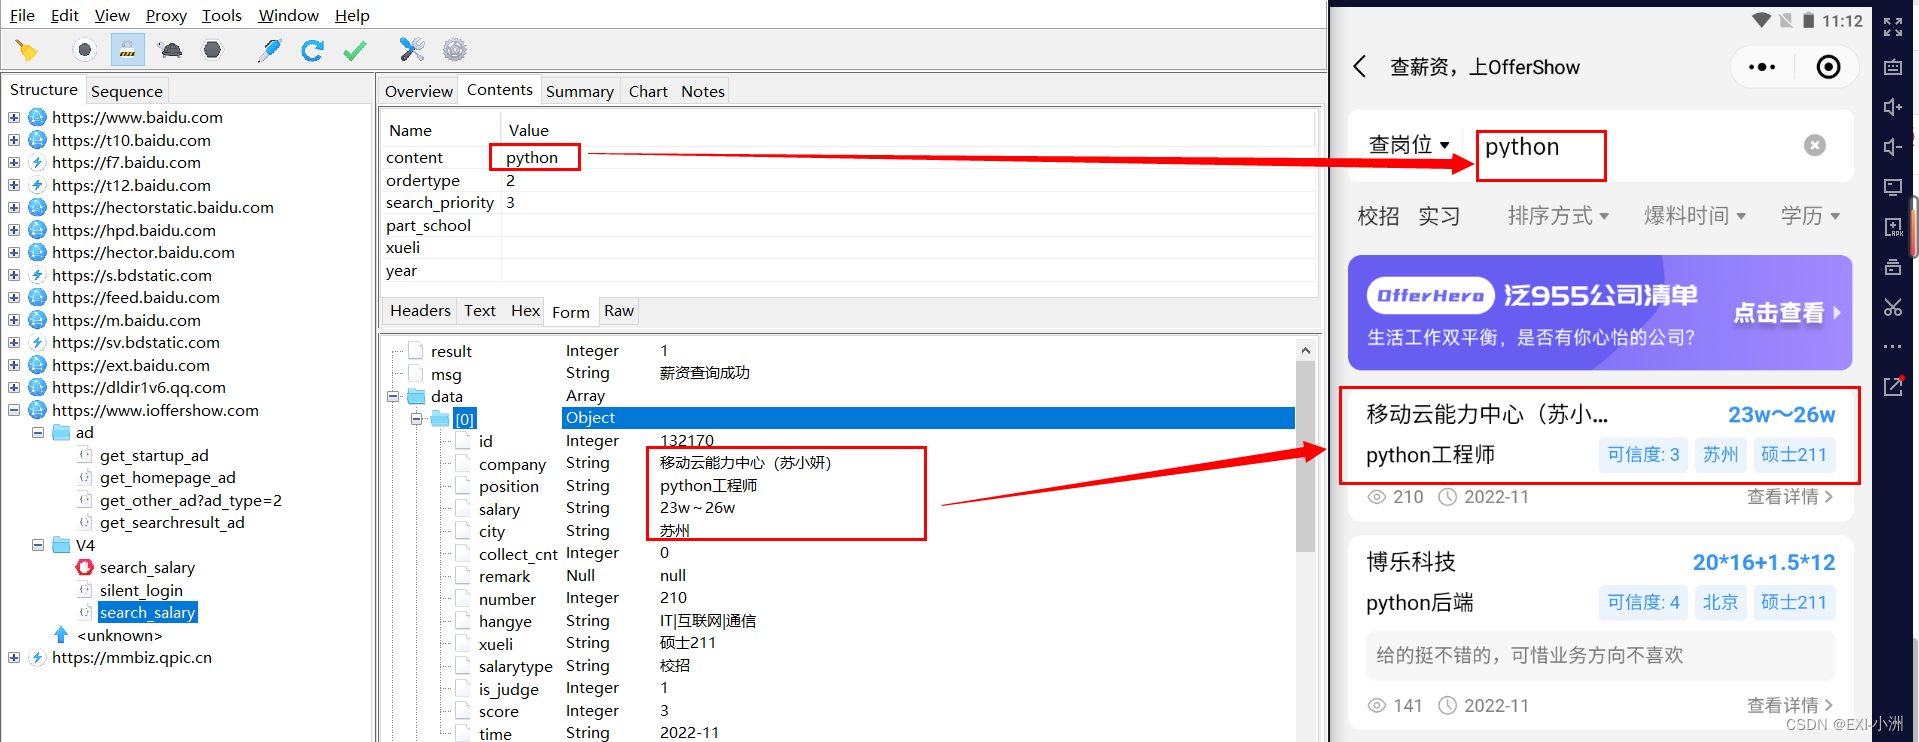This screenshot has width=1919, height=742.
Task: Click the emulator share/export icon
Action: 1893,386
